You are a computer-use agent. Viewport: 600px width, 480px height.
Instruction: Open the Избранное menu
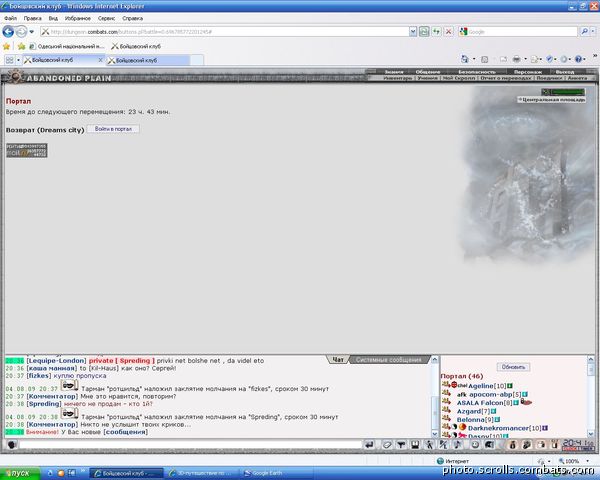(78, 18)
